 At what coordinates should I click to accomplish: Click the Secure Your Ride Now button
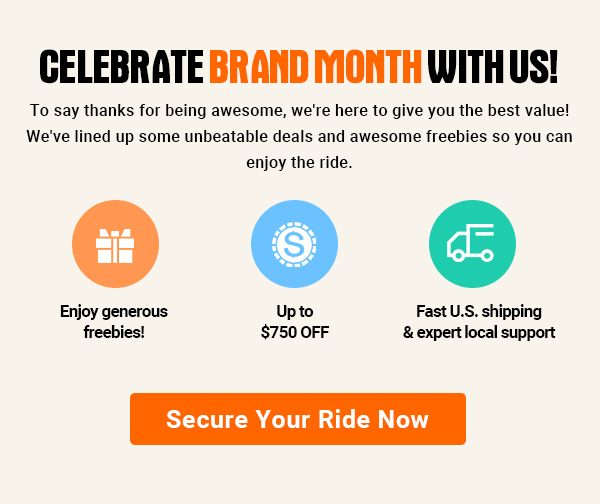click(298, 419)
